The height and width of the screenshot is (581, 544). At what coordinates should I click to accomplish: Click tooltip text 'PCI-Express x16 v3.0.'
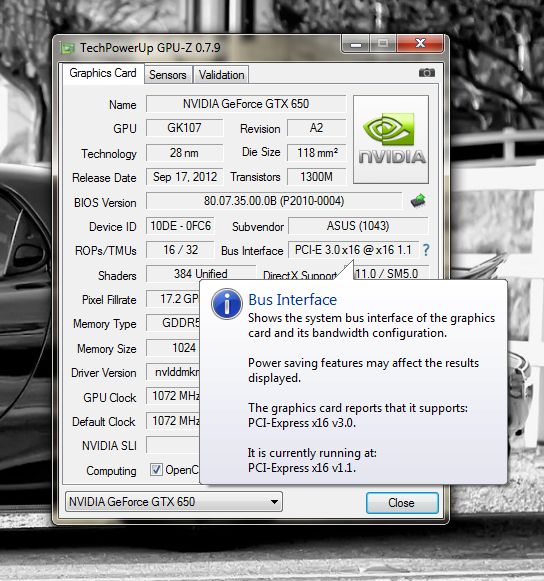(302, 423)
